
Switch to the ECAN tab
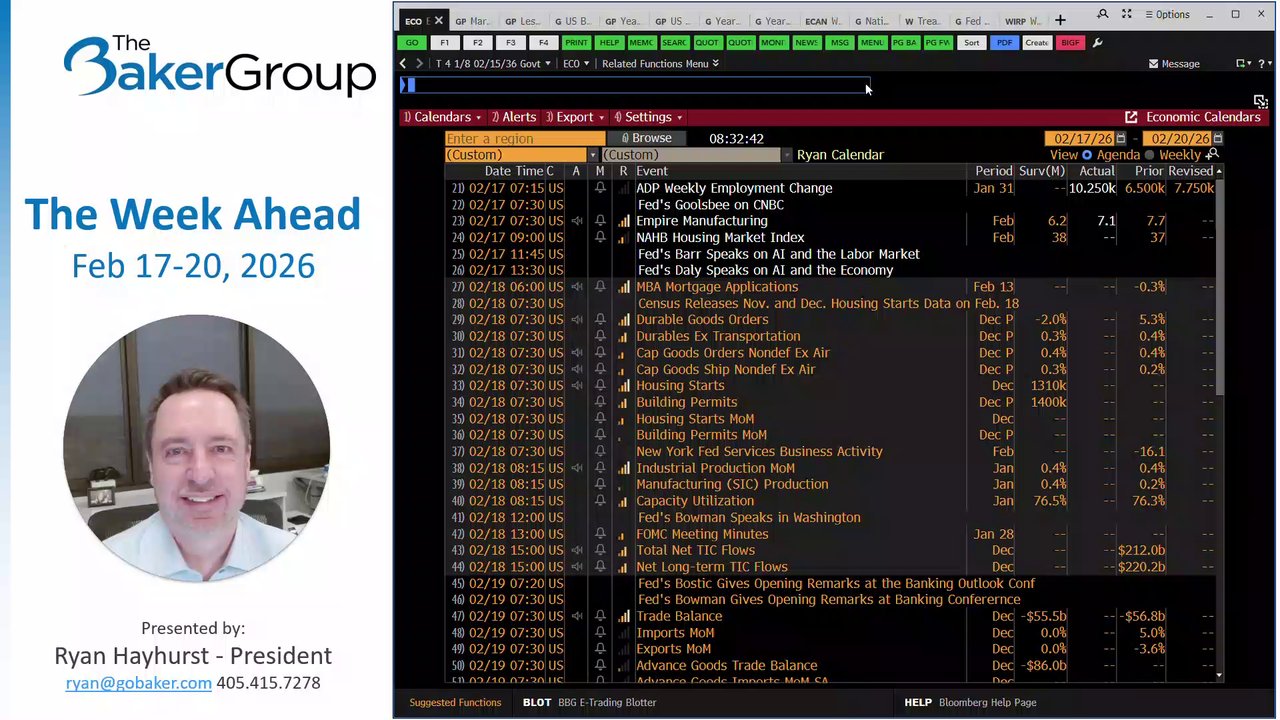click(x=822, y=21)
